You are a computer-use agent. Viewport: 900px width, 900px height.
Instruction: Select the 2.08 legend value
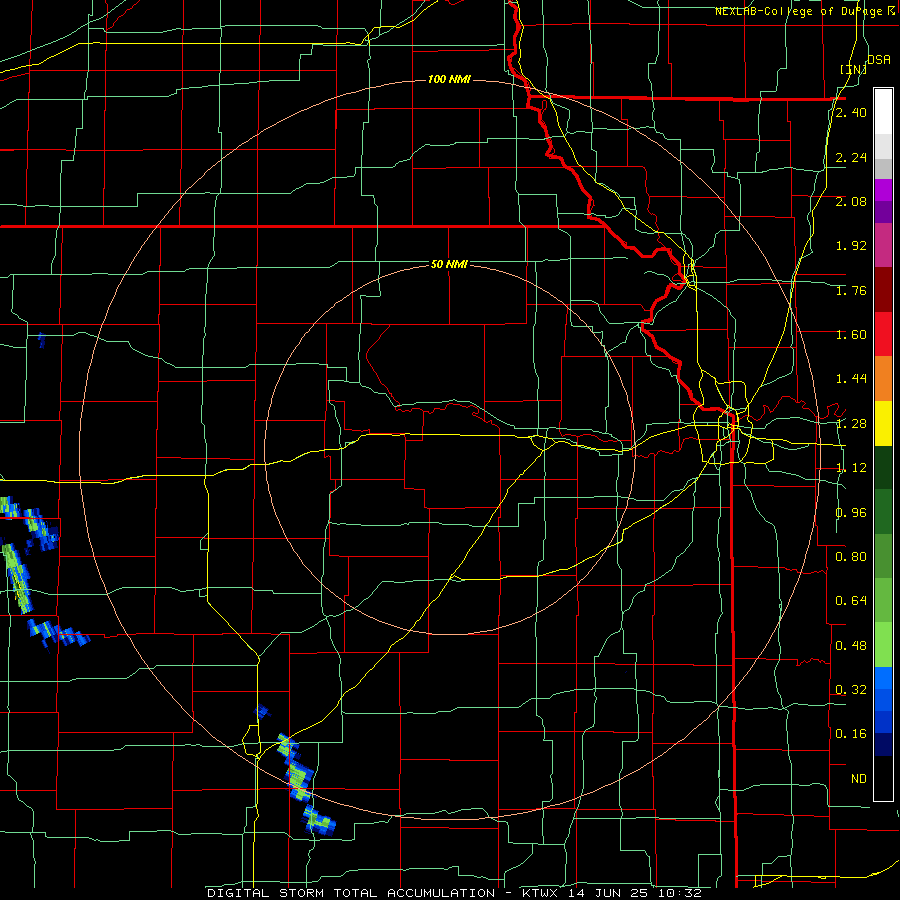(x=851, y=201)
